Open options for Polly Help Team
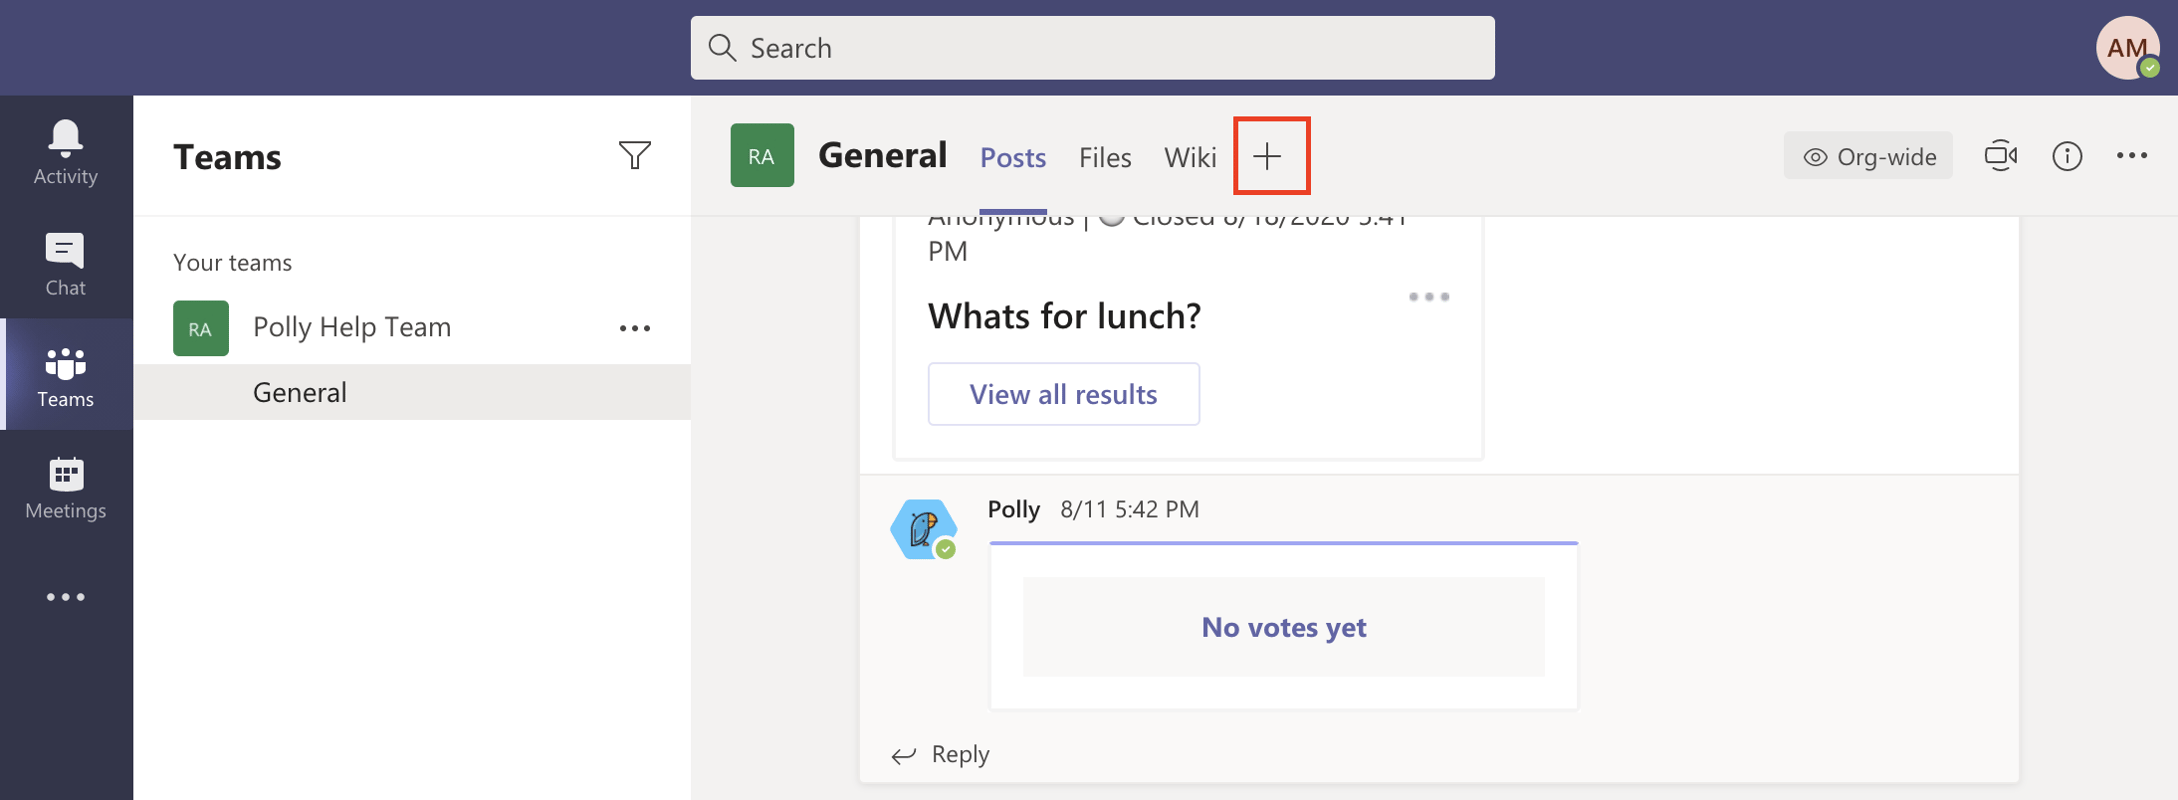 pos(635,327)
